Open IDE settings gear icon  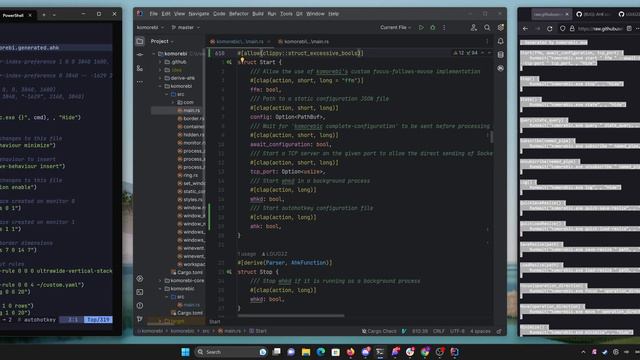(500, 27)
